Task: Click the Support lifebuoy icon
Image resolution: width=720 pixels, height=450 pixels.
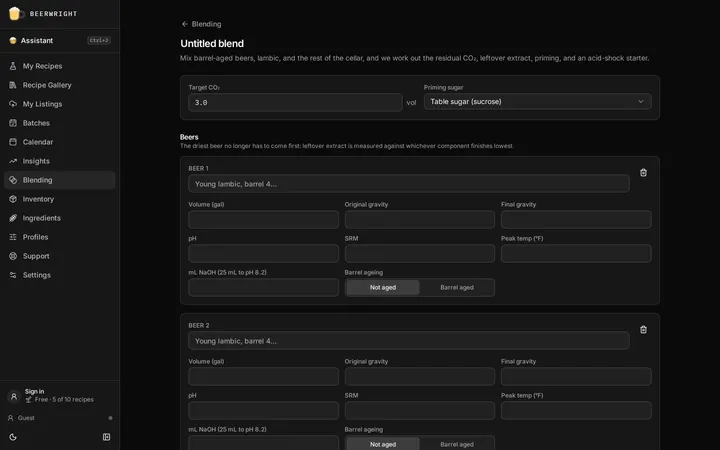Action: click(x=13, y=256)
